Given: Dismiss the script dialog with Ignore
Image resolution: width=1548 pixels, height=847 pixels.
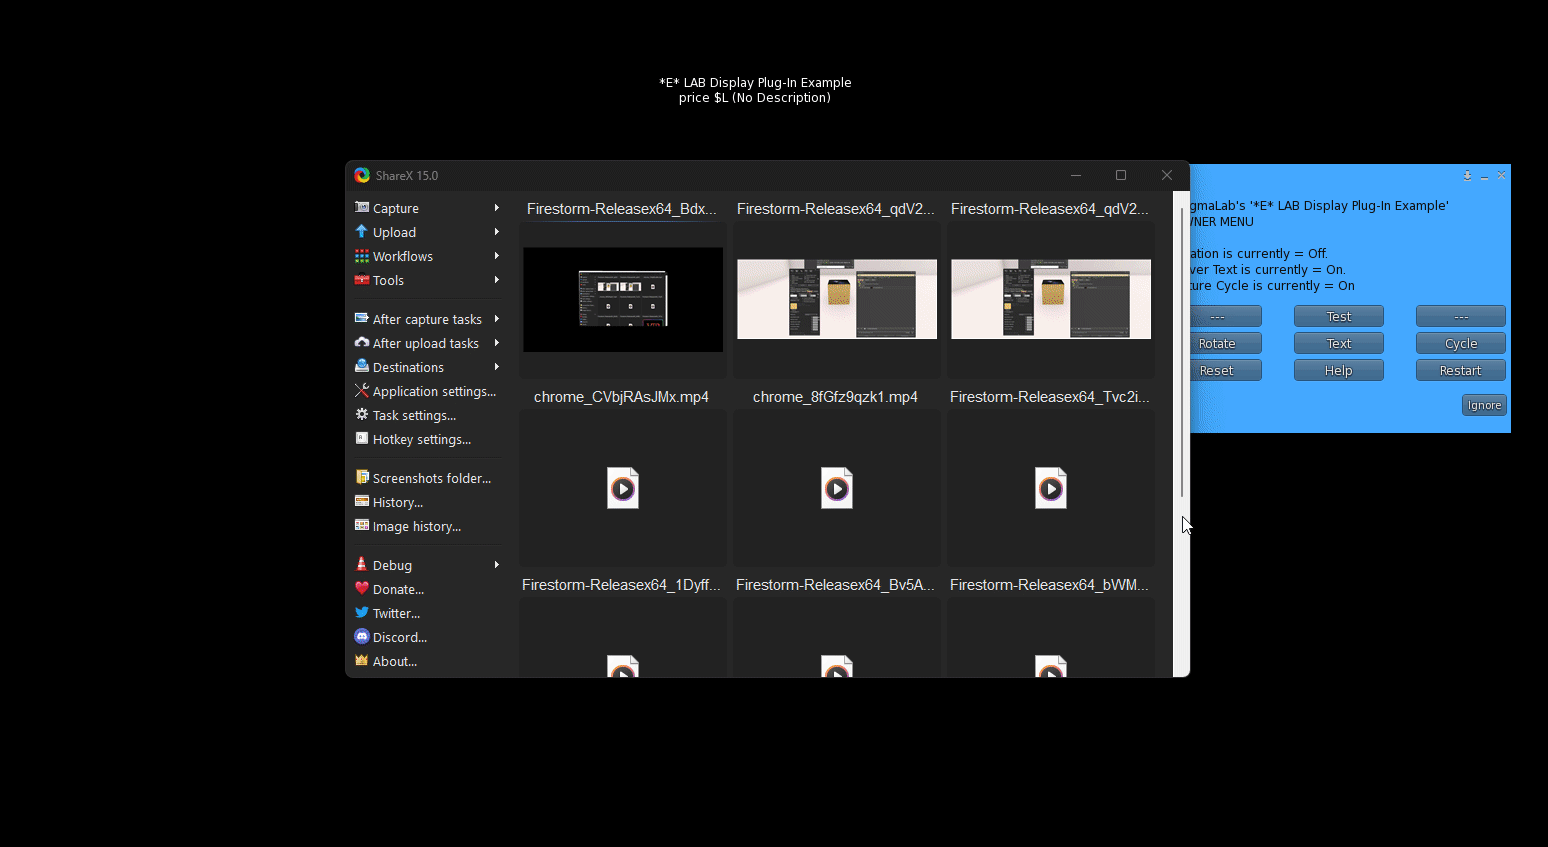Looking at the screenshot, I should 1484,405.
